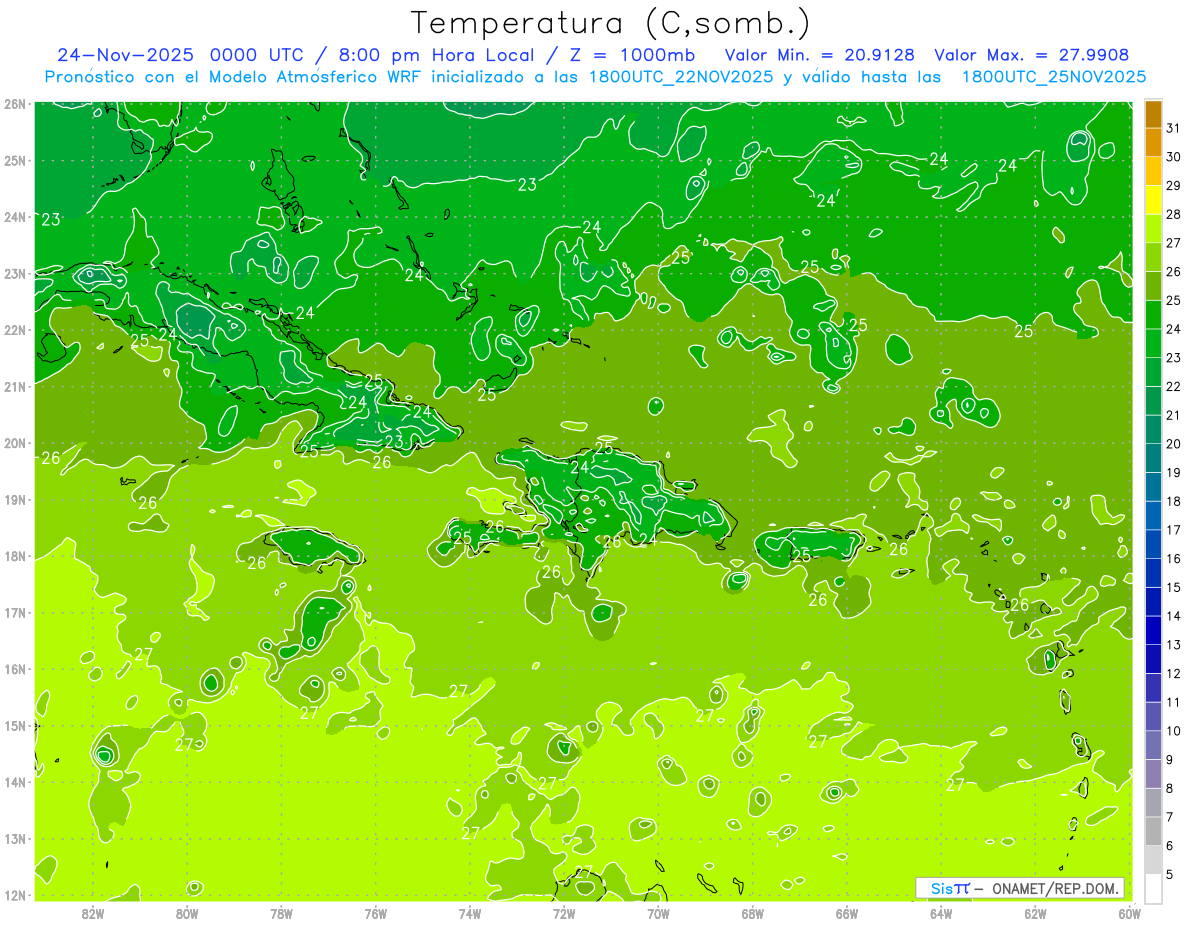Pick the dark blue swatch between scale labels 13 and 14
Screen dimensions: 1200x927
(1153, 630)
